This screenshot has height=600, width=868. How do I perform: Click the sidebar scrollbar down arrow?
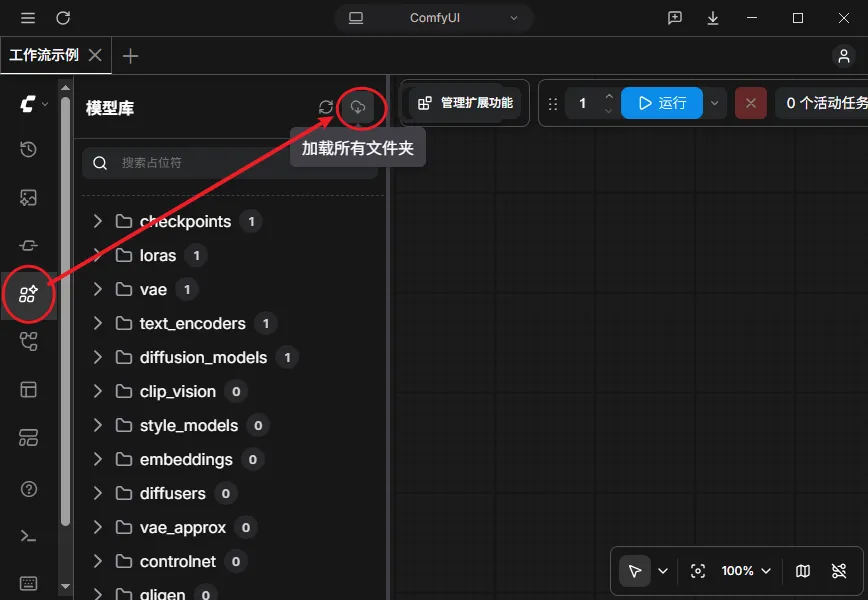click(65, 586)
